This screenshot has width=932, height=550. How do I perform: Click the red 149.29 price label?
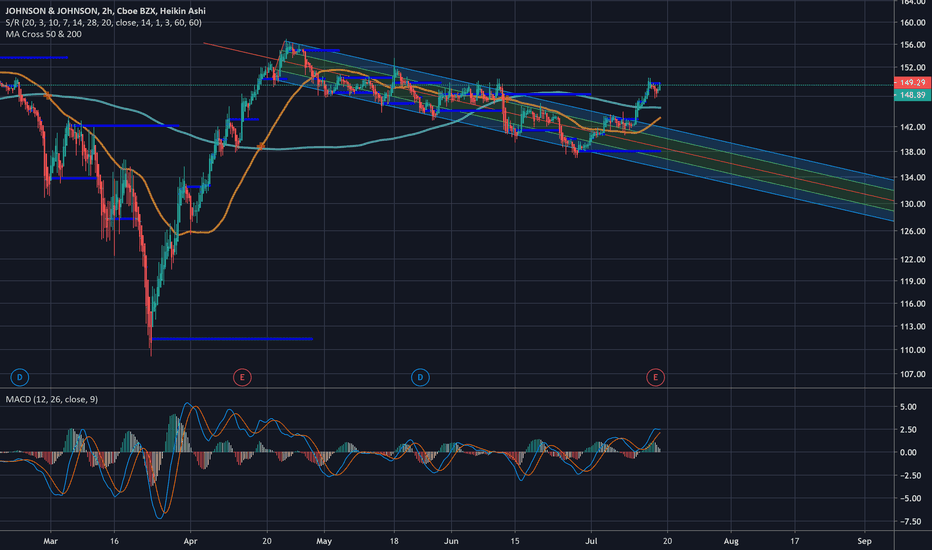coord(912,83)
